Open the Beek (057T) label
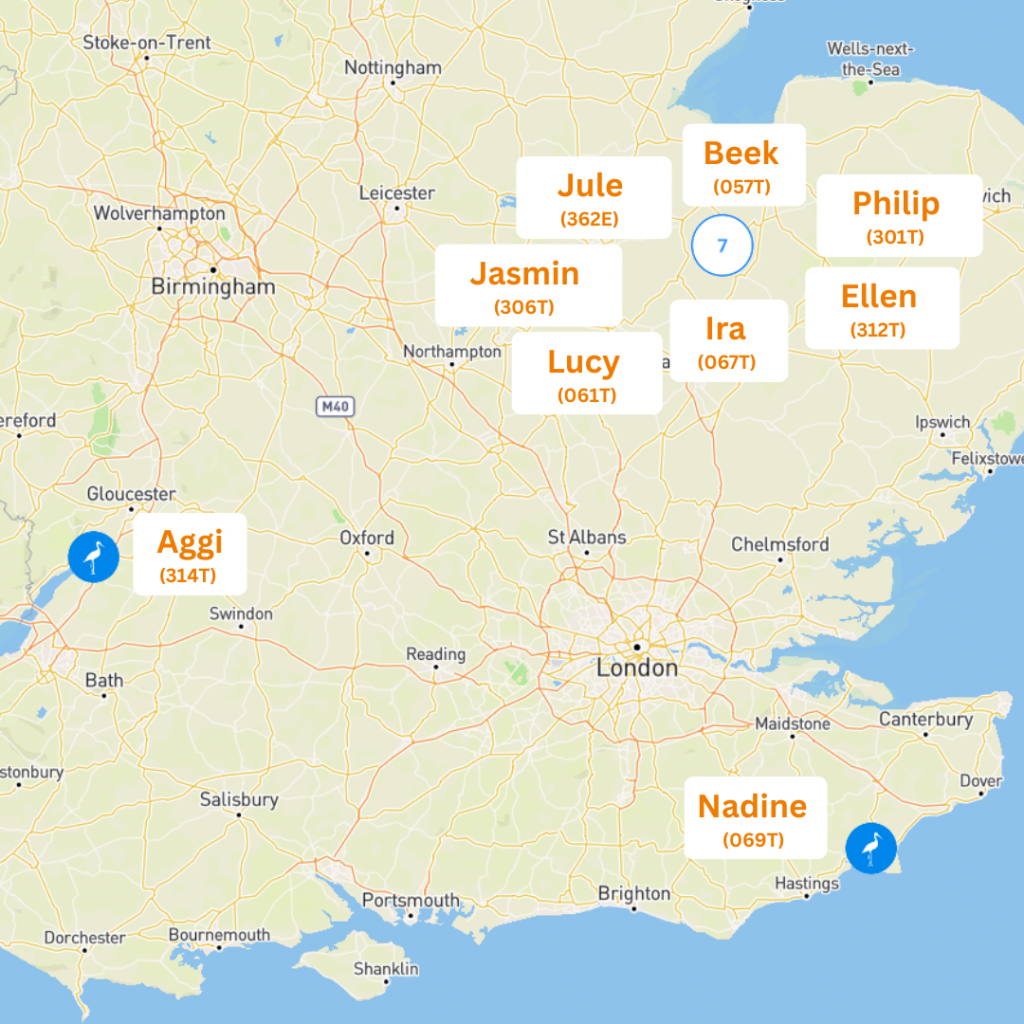Viewport: 1024px width, 1024px height. click(x=743, y=165)
